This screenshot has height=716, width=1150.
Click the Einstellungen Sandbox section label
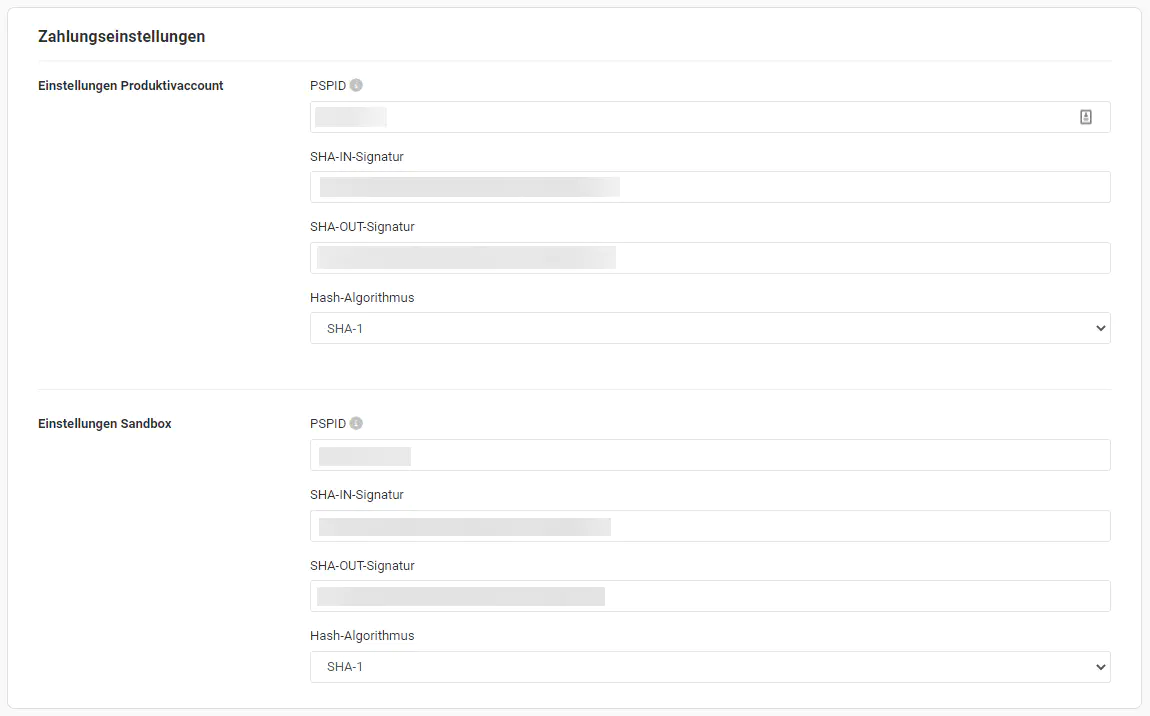104,424
